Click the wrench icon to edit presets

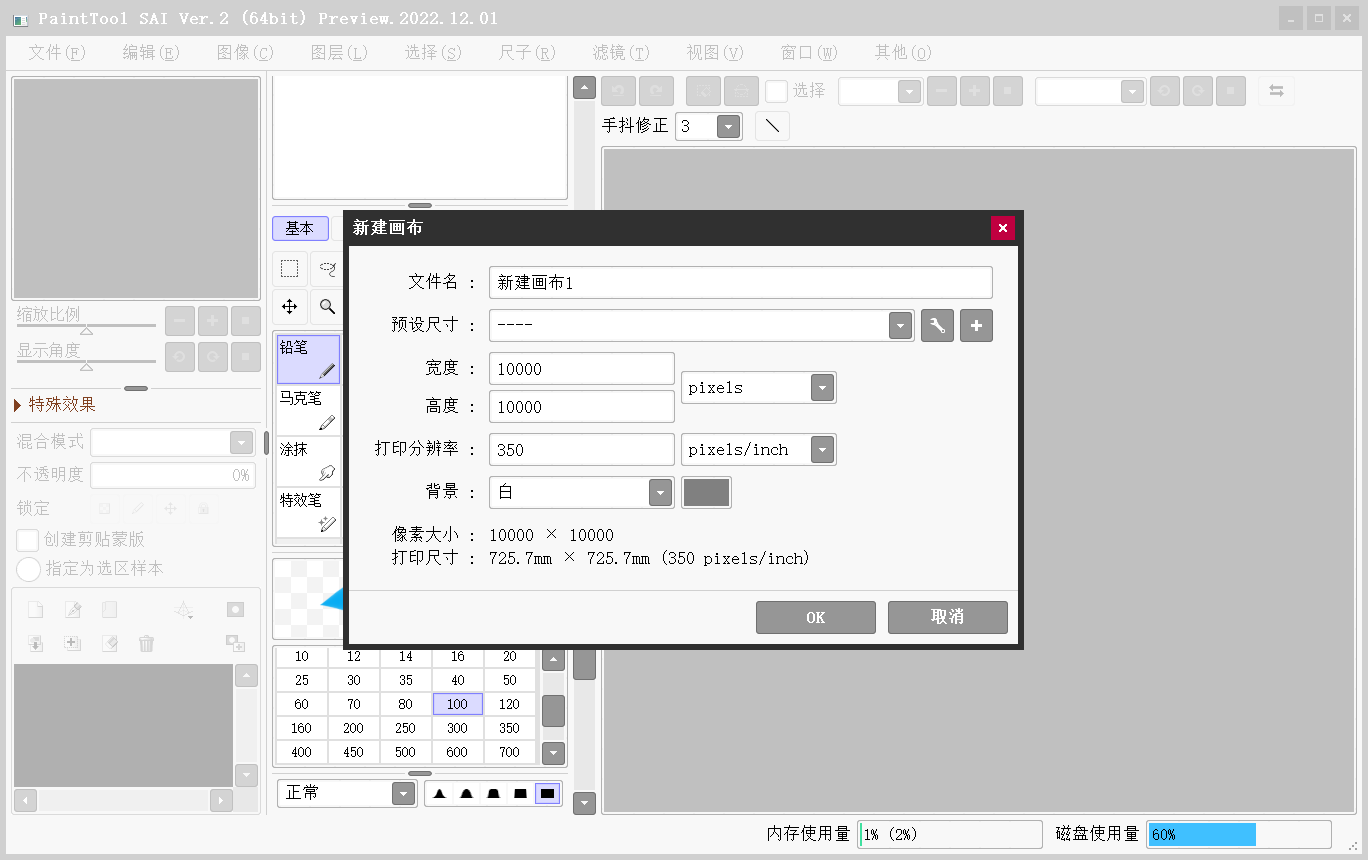937,326
